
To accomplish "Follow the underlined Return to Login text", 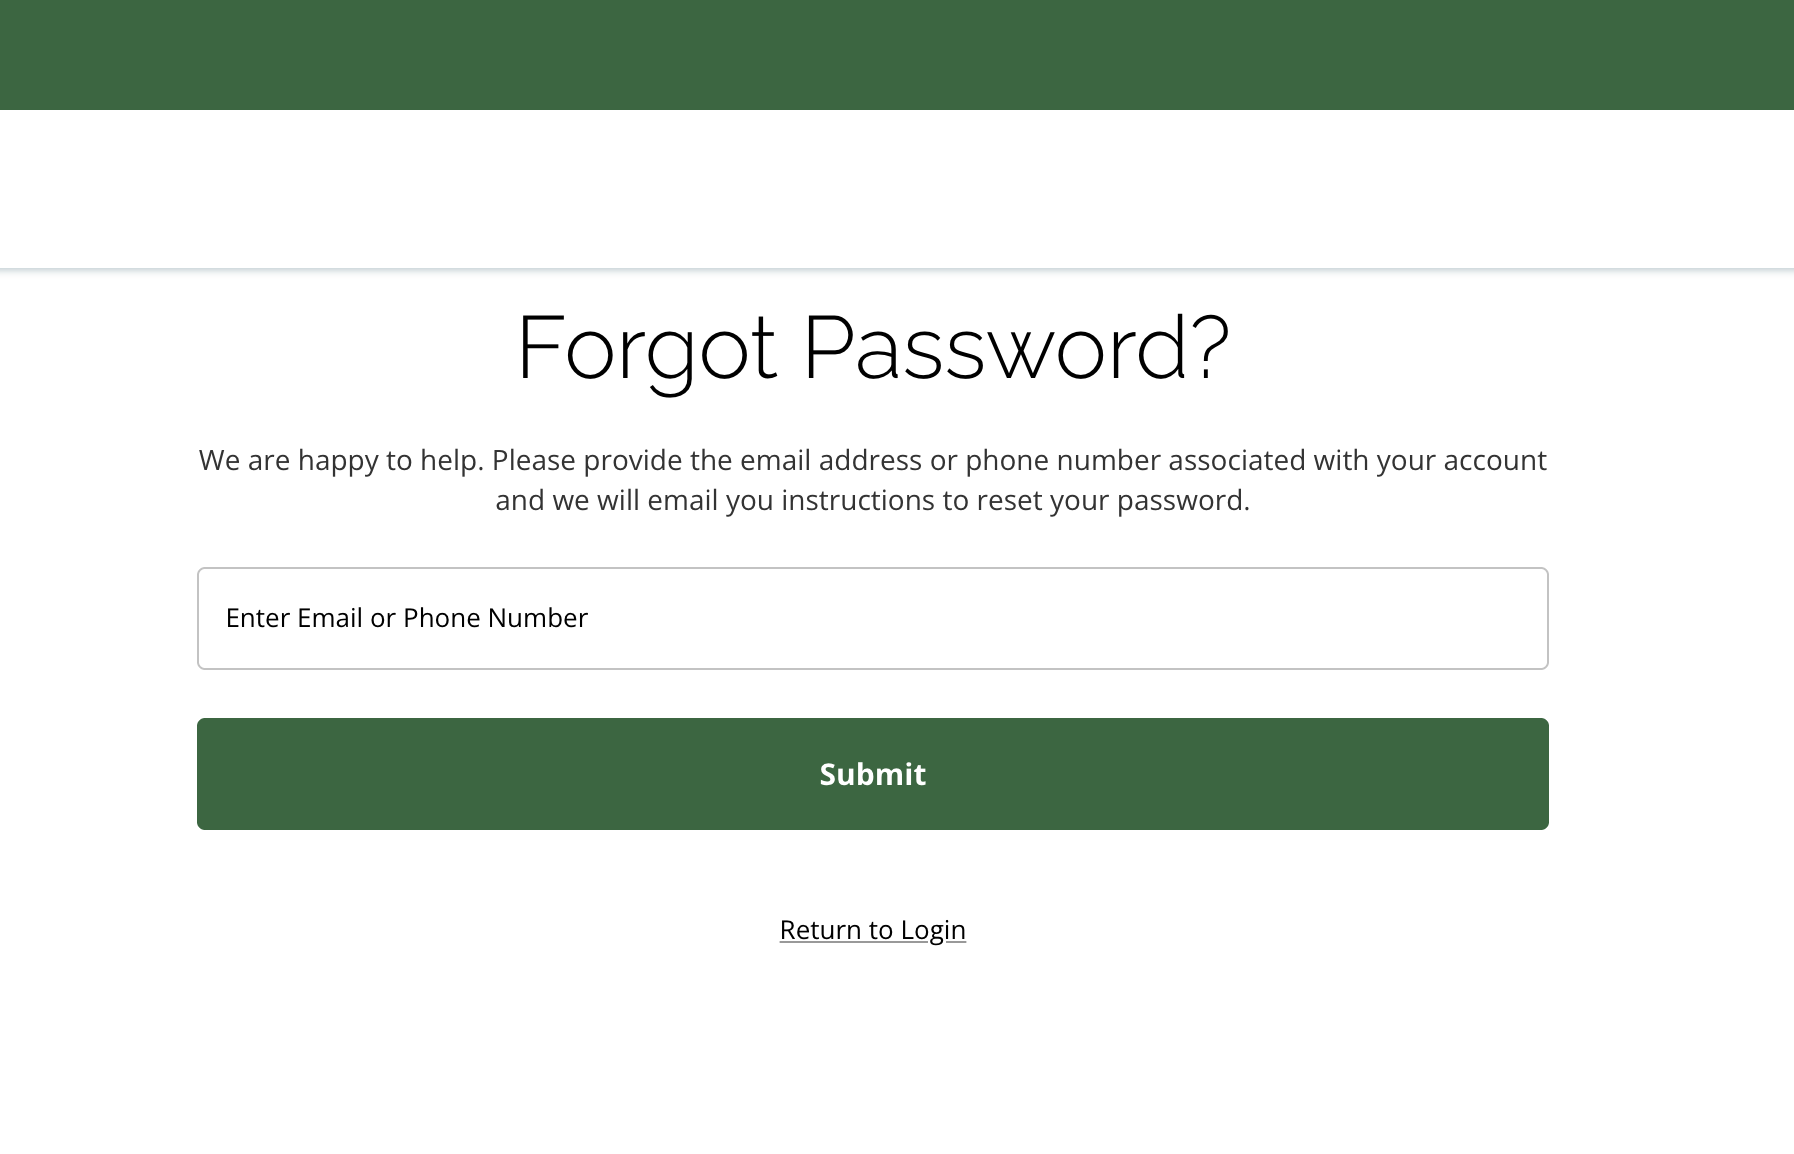I will tap(872, 929).
